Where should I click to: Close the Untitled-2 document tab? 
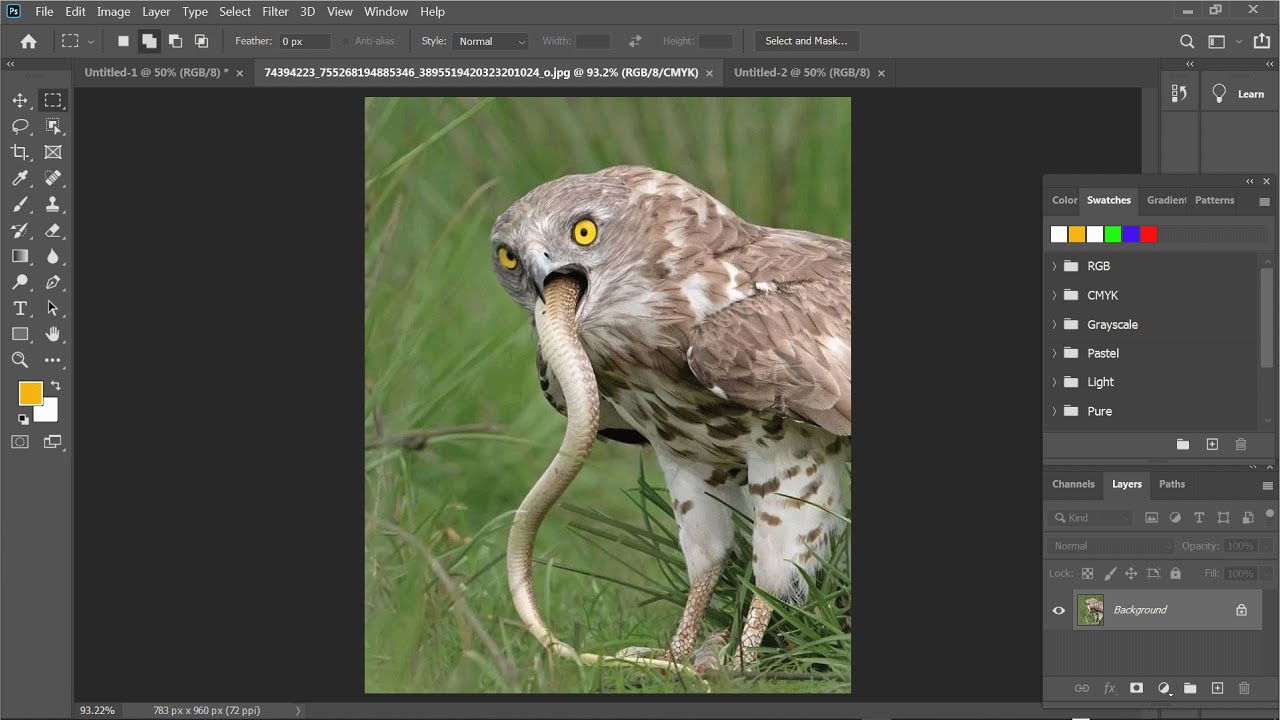click(881, 73)
